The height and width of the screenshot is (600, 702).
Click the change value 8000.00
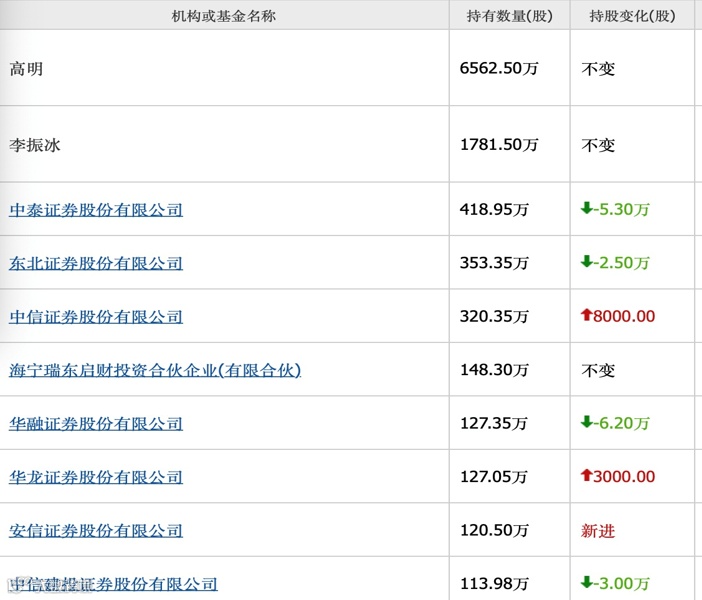pos(624,316)
